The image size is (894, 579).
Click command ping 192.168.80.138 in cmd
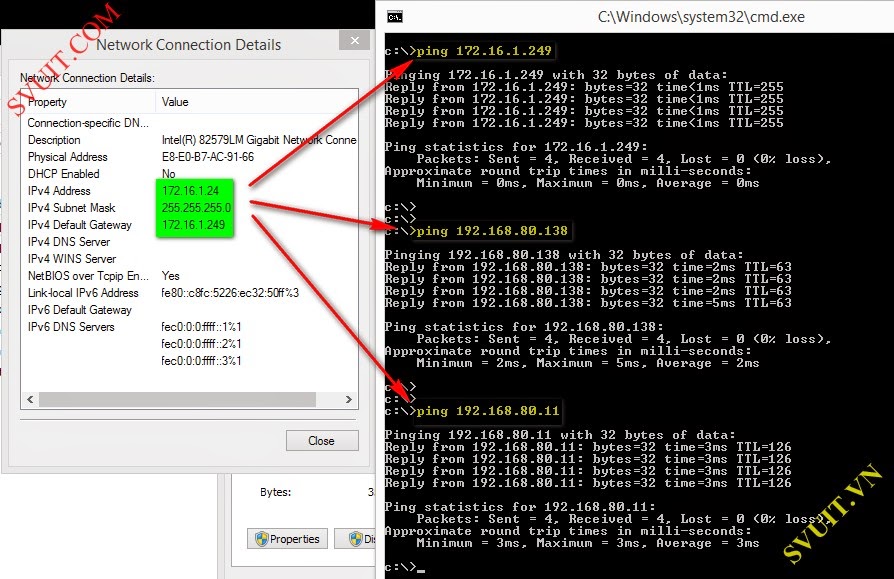(492, 231)
